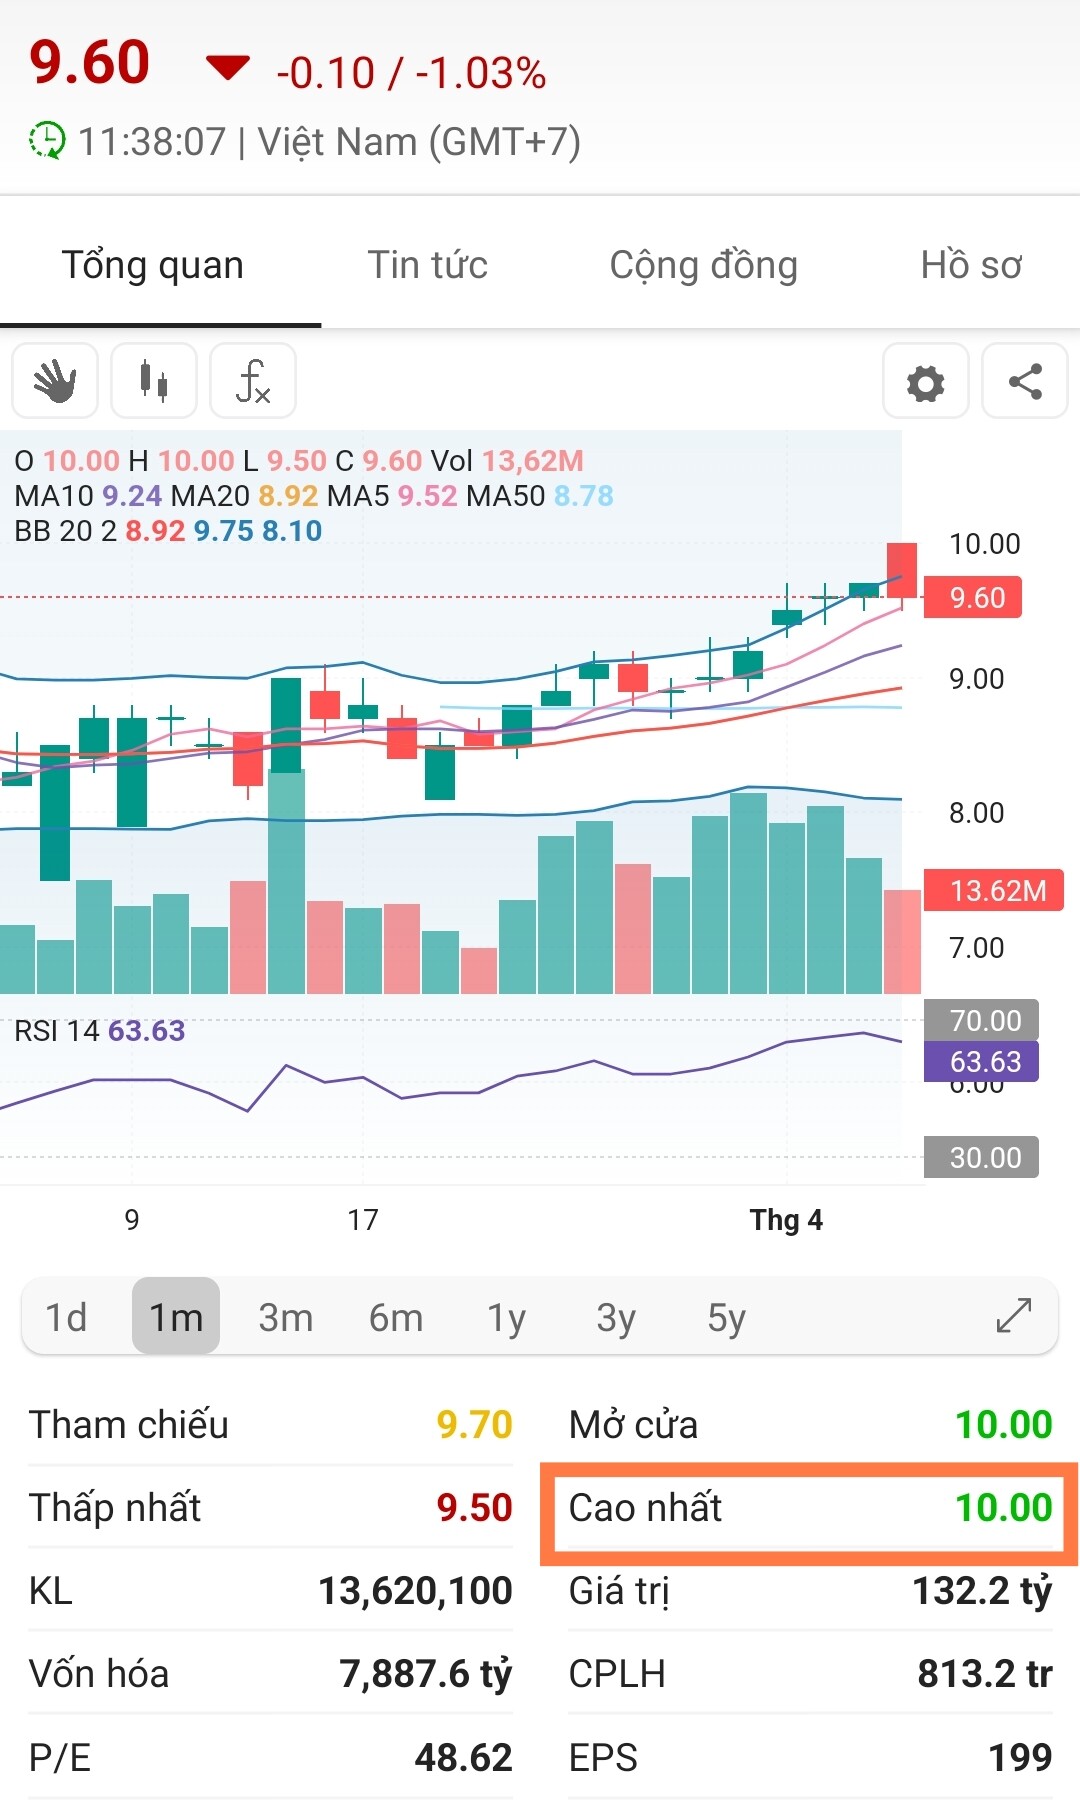Tap the red down-arrow price indicator
Screen dimensions: 1080x1806
pyautogui.click(x=227, y=68)
